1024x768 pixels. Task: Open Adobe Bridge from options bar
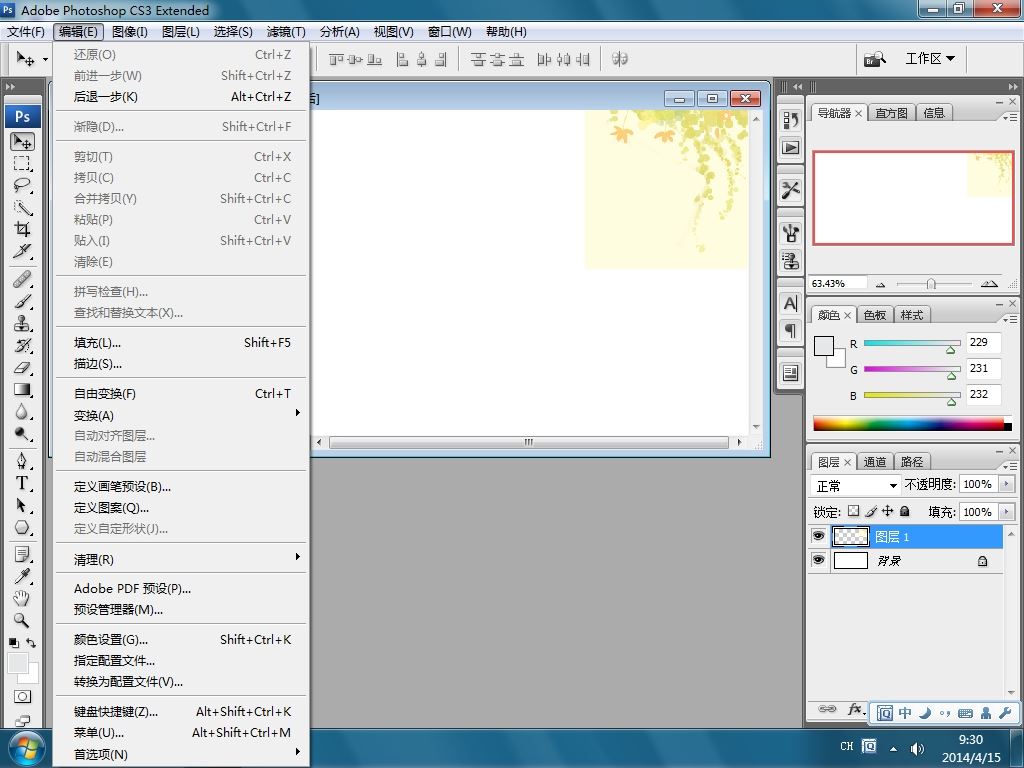coord(875,59)
